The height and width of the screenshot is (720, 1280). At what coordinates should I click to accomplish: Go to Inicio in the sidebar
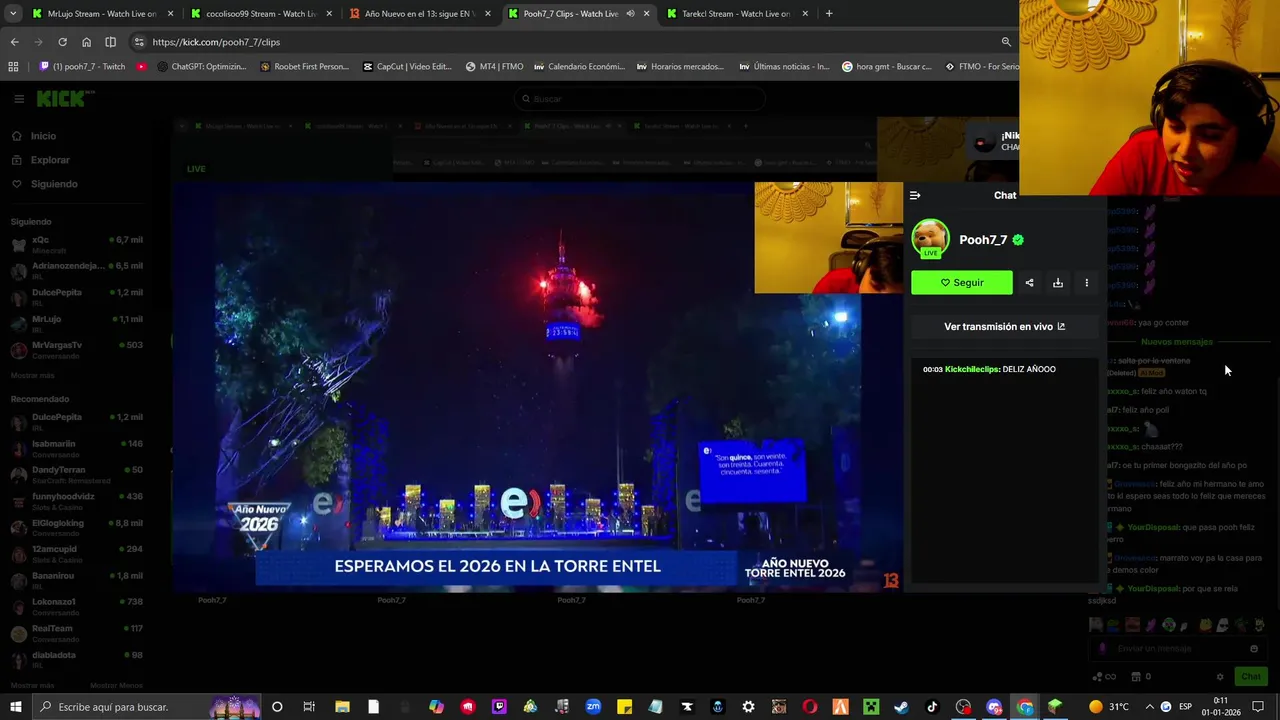[x=43, y=136]
